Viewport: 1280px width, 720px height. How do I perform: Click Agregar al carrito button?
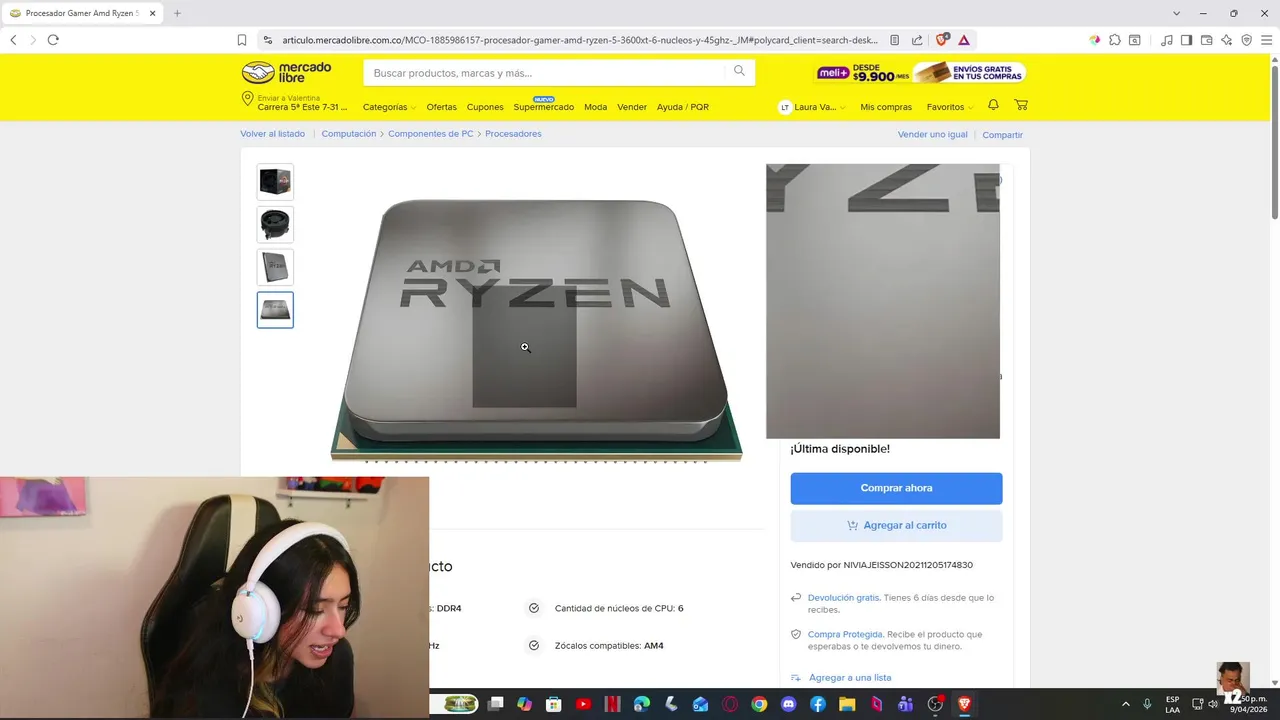(x=896, y=525)
